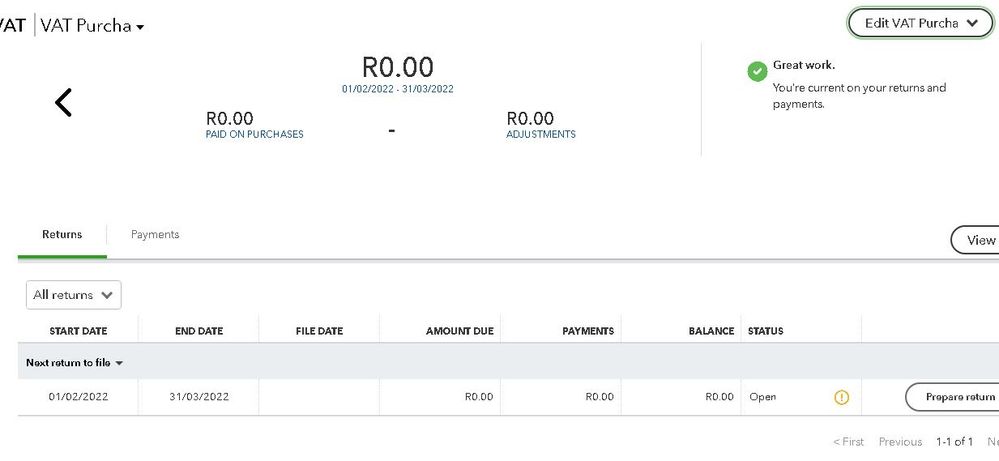Go to the Previous page link
This screenshot has height=461, width=999.
point(900,442)
